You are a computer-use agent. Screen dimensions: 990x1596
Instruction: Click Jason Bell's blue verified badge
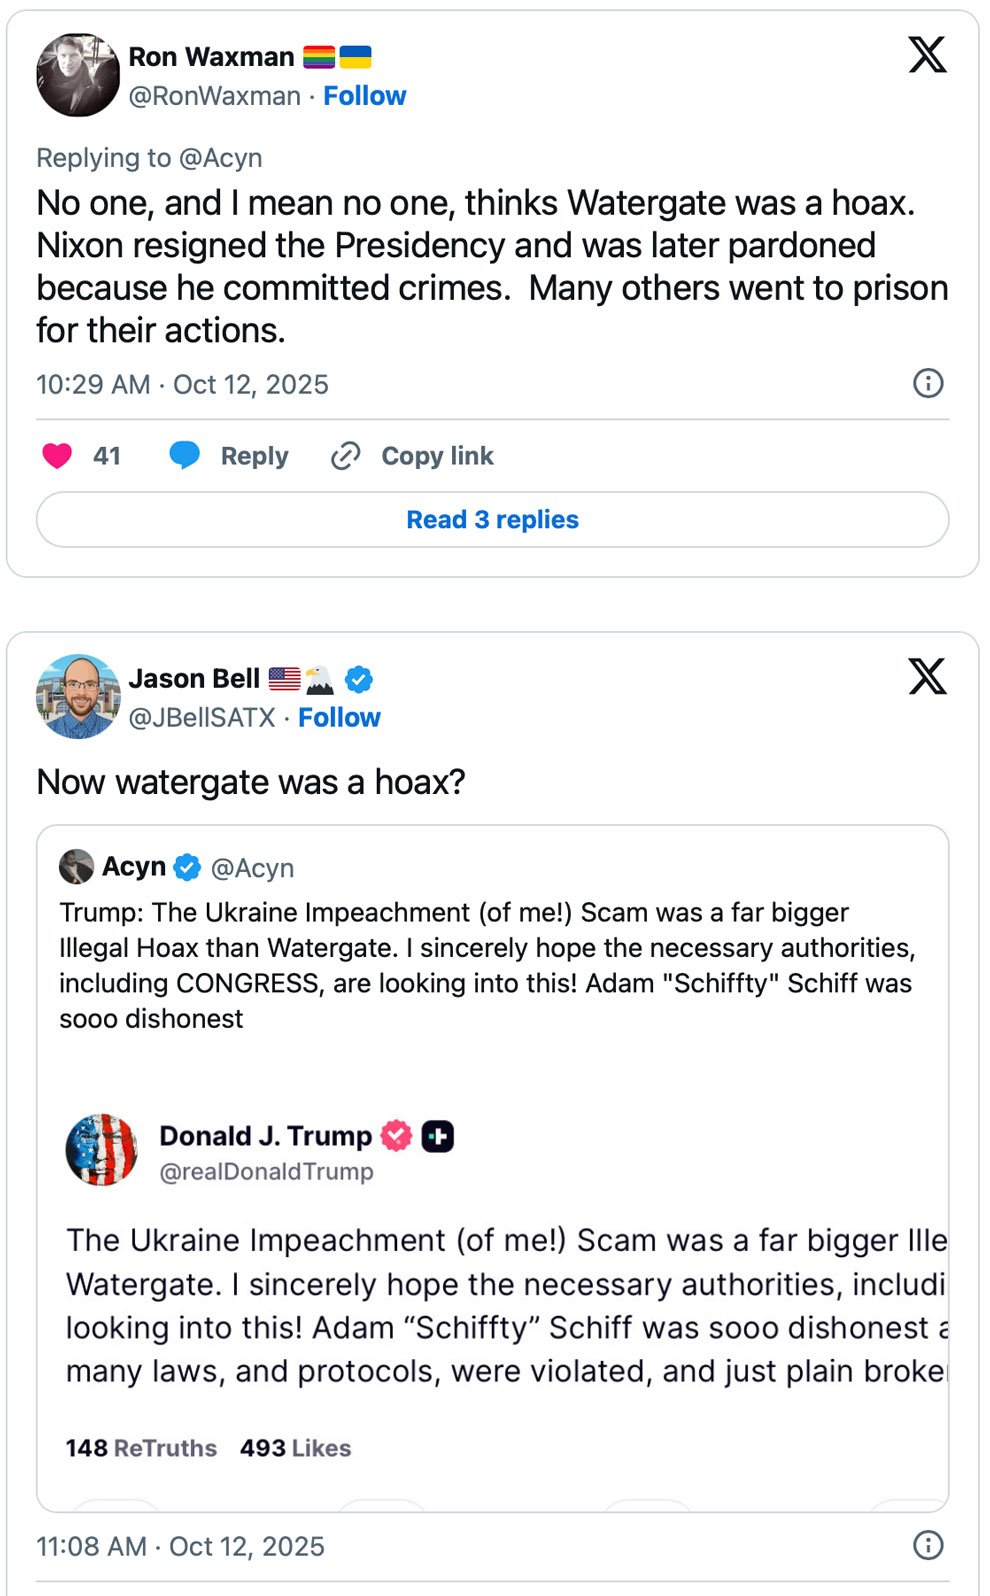pos(359,680)
